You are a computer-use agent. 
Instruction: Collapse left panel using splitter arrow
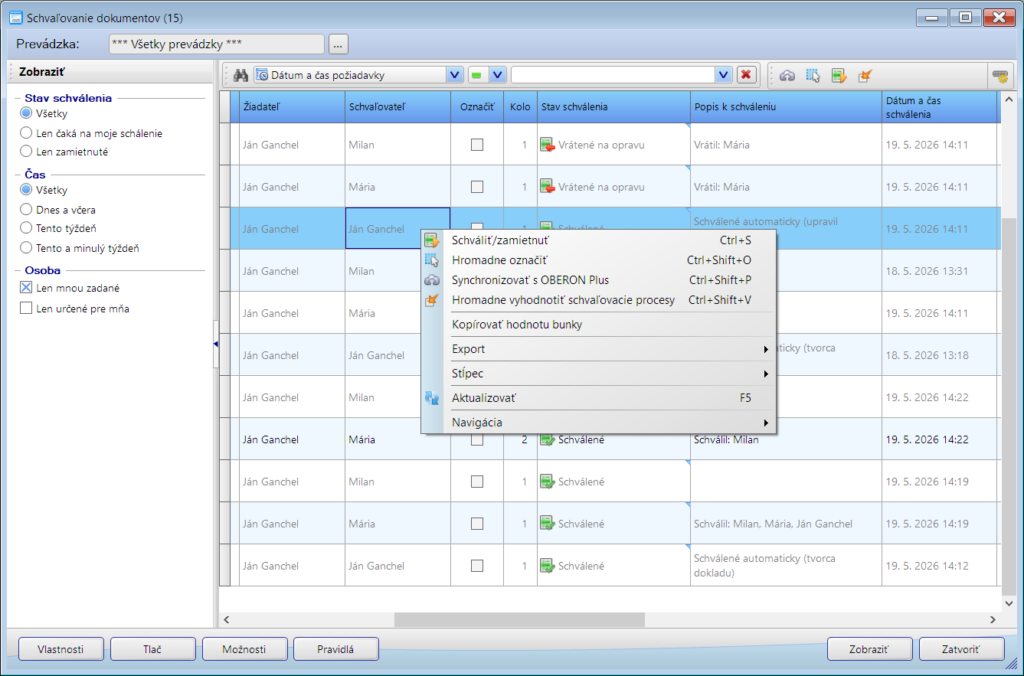(x=216, y=344)
